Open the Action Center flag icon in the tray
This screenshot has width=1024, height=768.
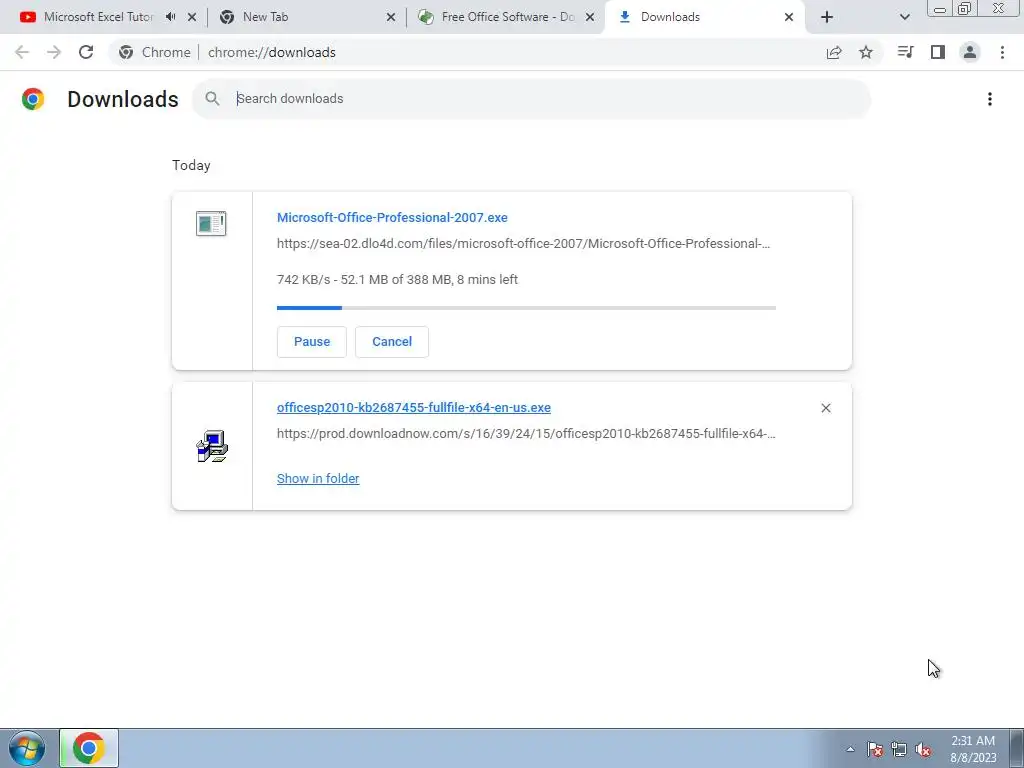coord(874,749)
